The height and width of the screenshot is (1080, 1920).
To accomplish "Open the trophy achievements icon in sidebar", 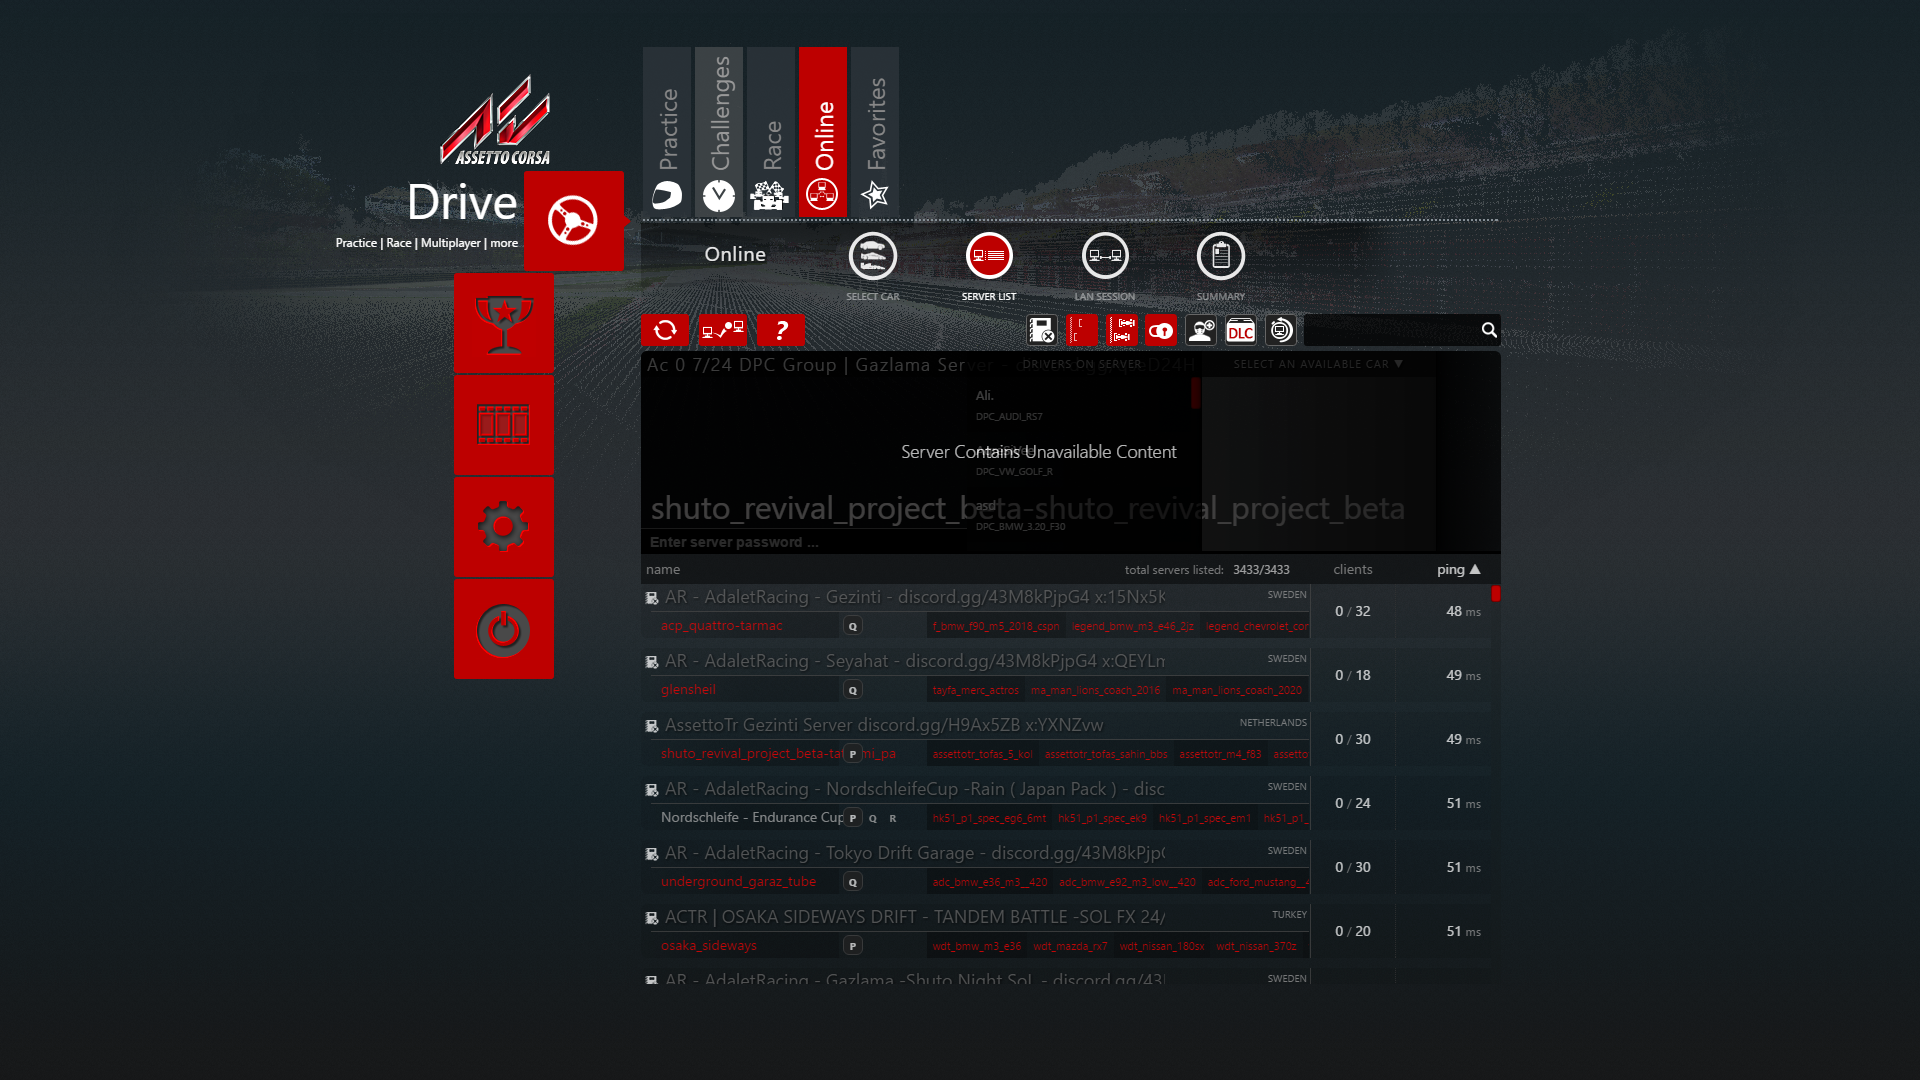I will tap(503, 323).
